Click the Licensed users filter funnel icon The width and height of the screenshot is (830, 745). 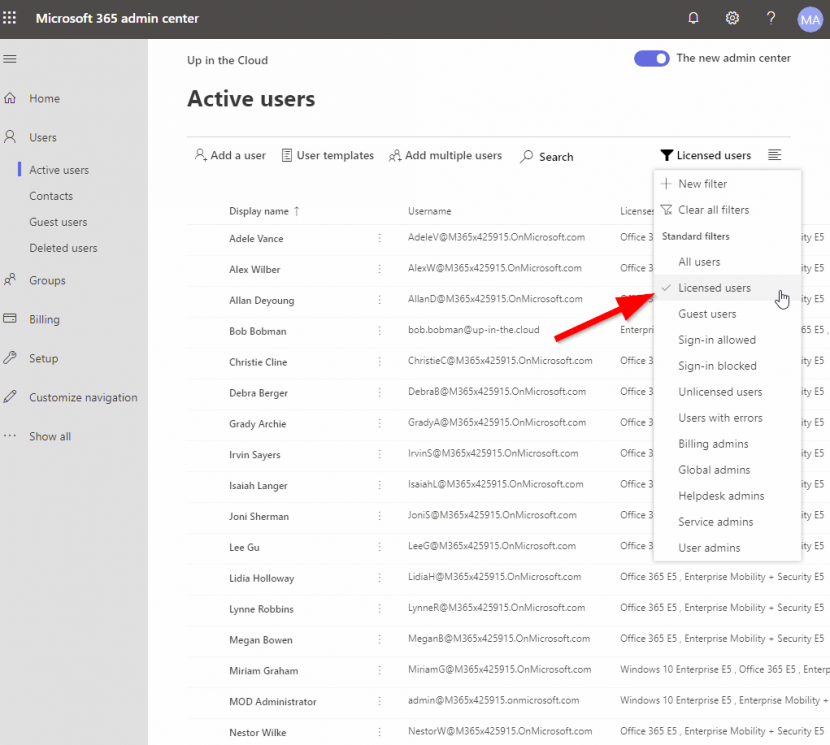[667, 155]
